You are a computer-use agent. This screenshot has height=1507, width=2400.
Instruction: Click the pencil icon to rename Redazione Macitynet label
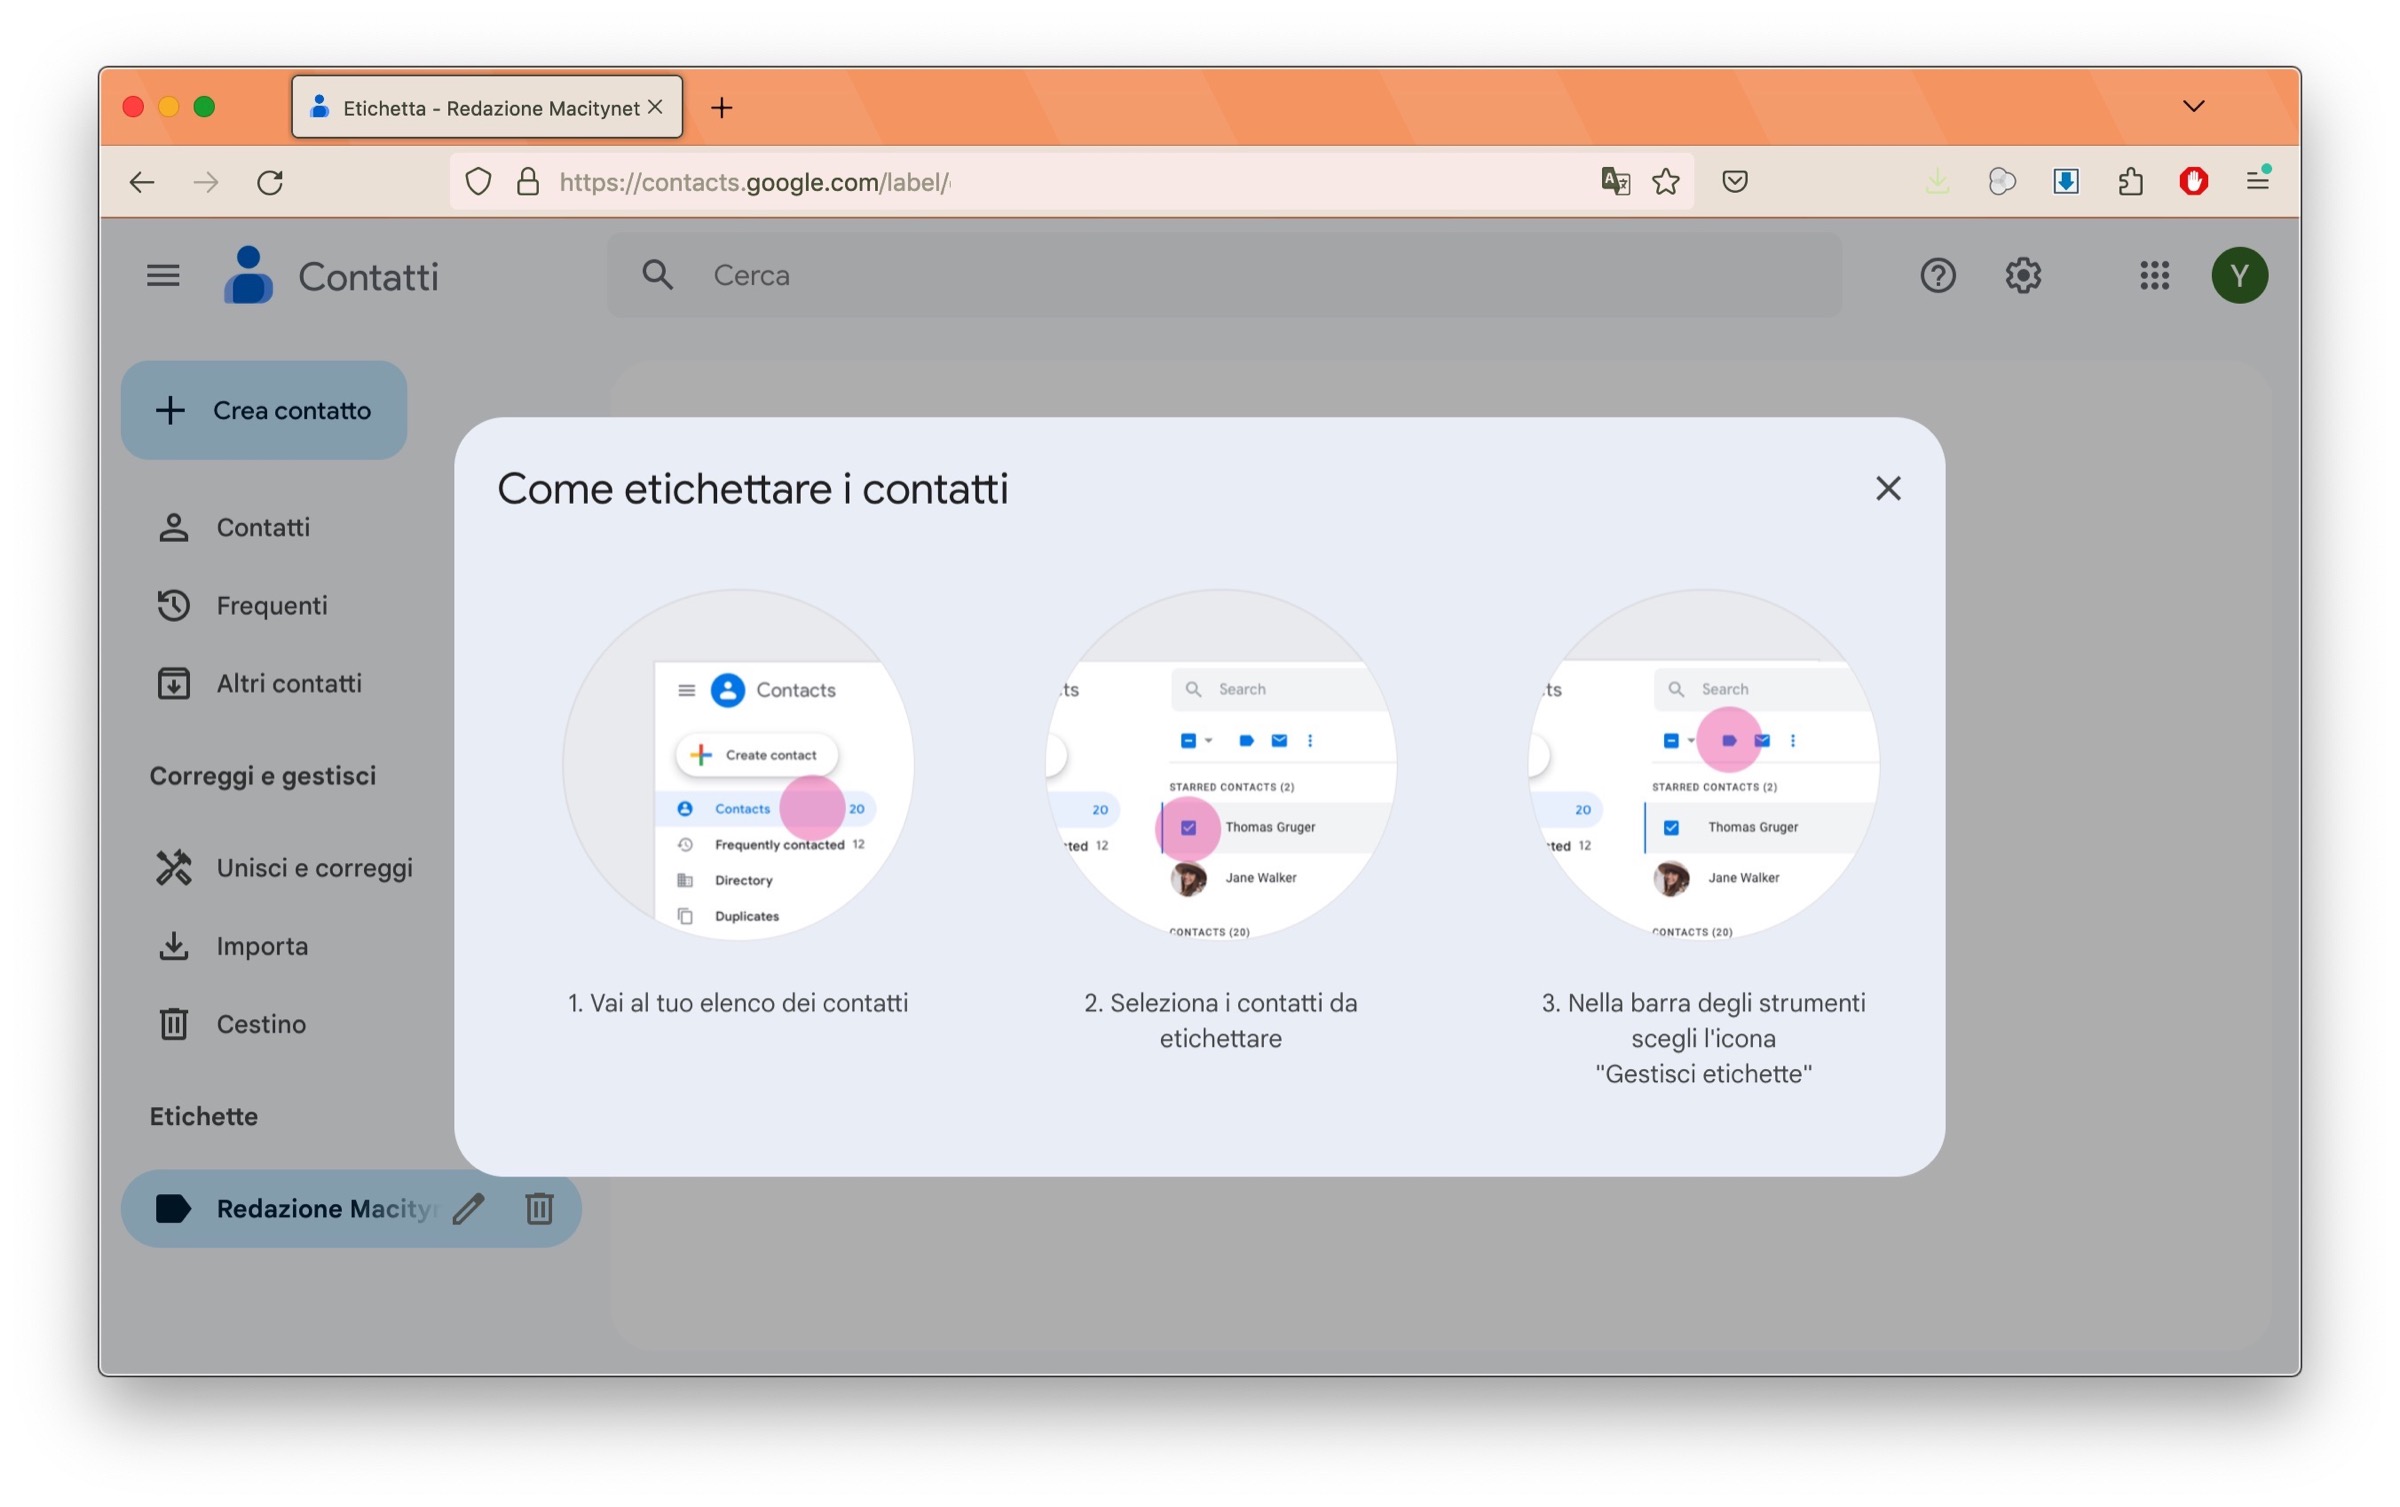tap(468, 1208)
